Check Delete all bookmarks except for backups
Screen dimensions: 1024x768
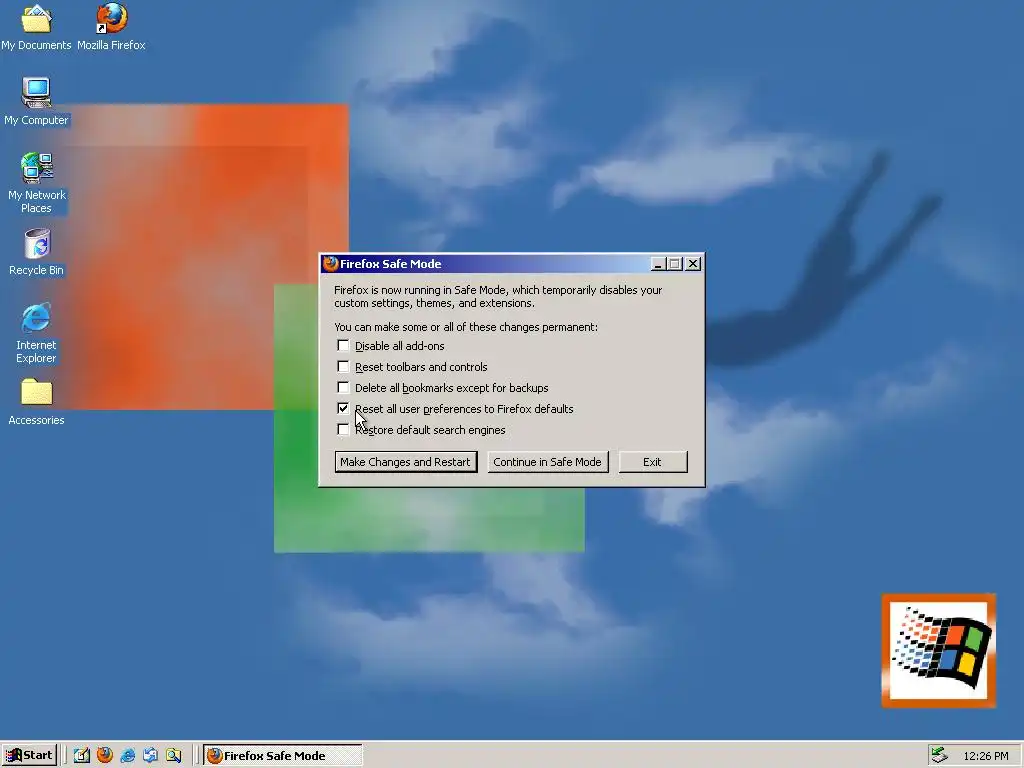pos(343,387)
